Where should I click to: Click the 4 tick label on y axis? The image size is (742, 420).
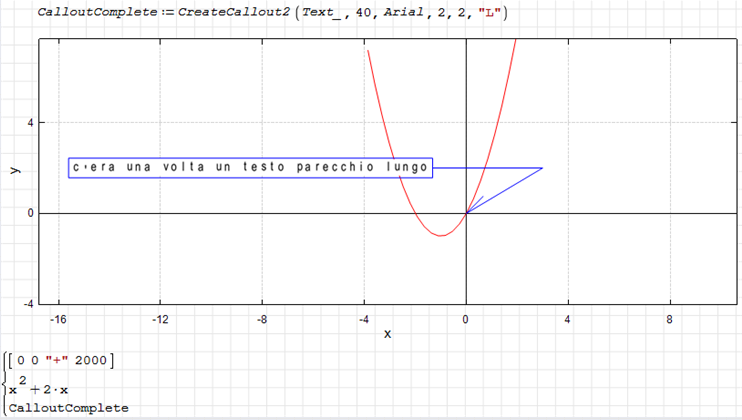[29, 123]
